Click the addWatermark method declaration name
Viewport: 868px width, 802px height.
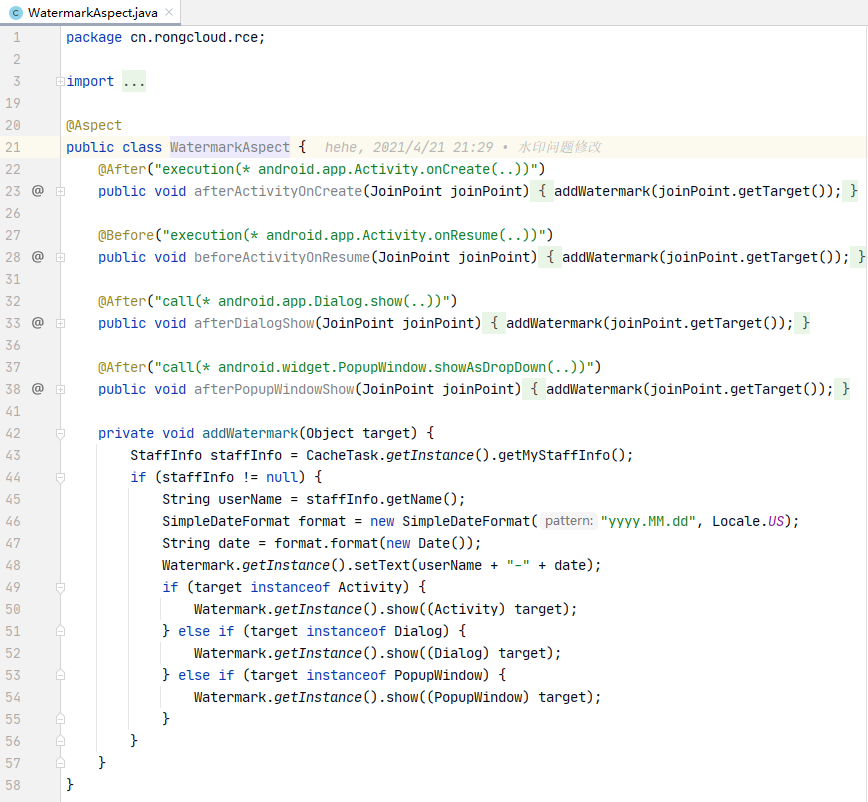(x=250, y=433)
